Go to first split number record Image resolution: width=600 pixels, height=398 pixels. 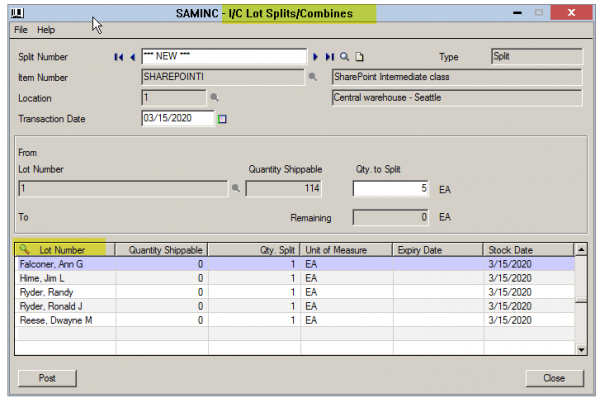pos(119,57)
